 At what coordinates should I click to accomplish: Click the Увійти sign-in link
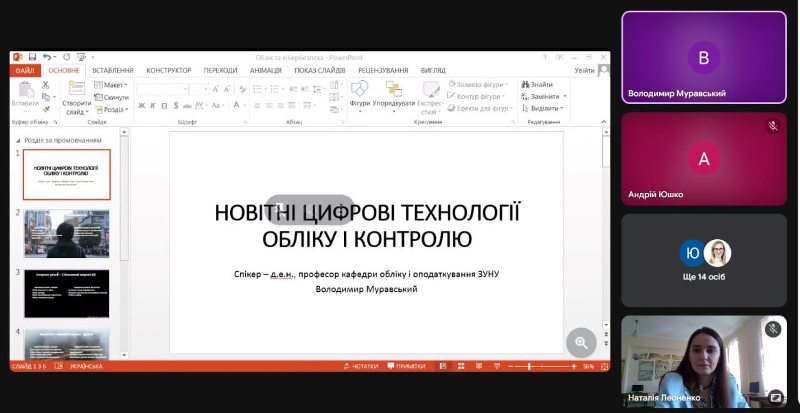pos(584,71)
